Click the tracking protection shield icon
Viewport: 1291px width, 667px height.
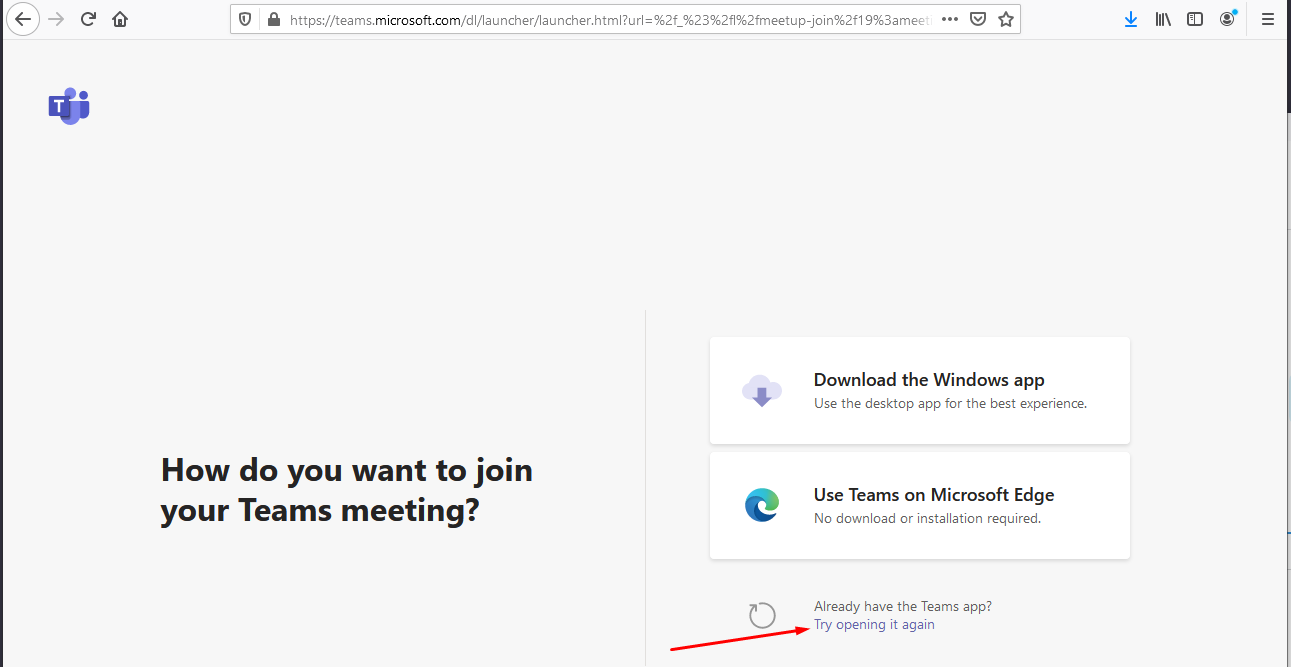[243, 18]
